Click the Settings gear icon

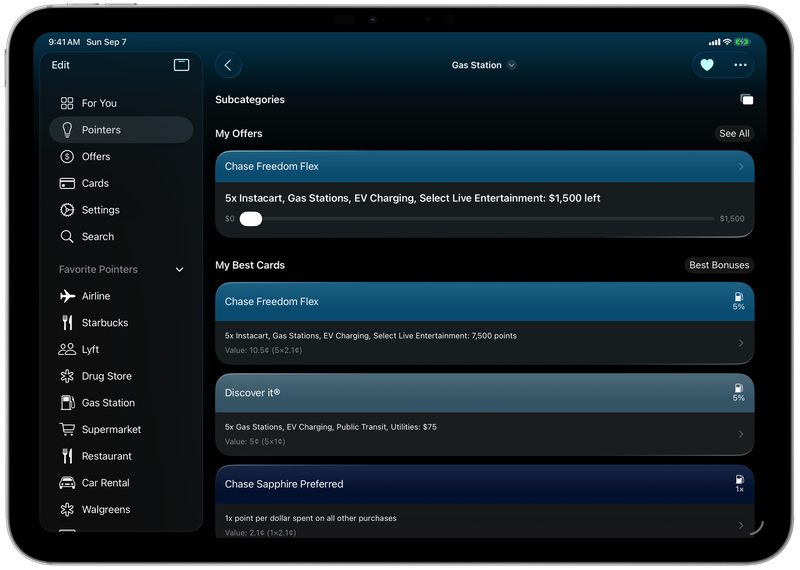pyautogui.click(x=67, y=210)
